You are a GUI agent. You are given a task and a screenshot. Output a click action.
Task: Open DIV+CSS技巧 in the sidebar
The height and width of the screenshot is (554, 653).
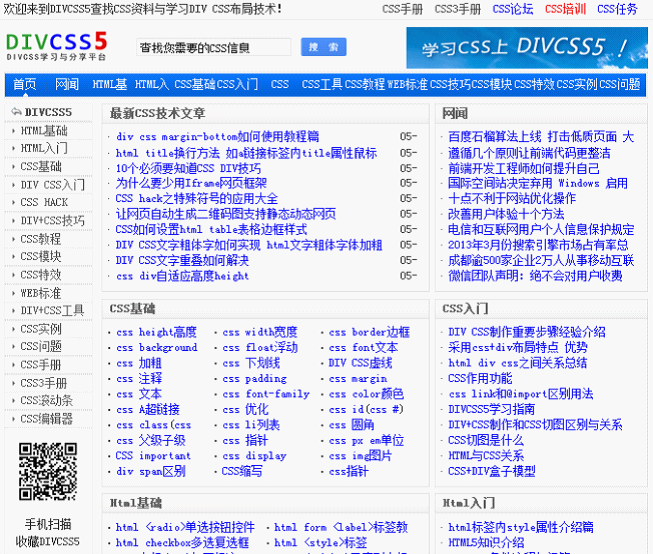52,221
